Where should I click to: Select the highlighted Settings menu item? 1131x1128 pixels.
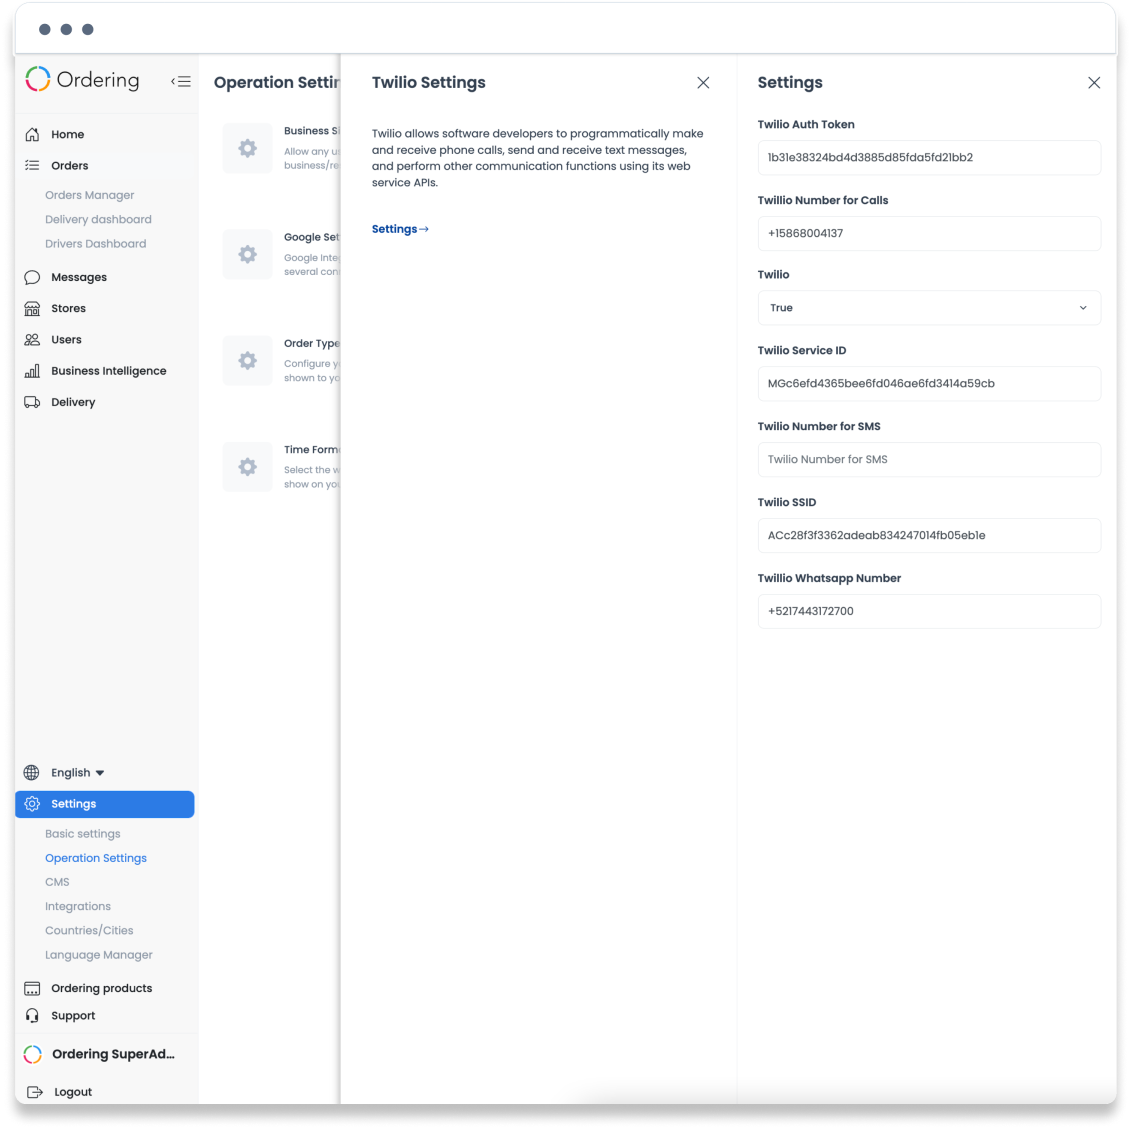[105, 804]
